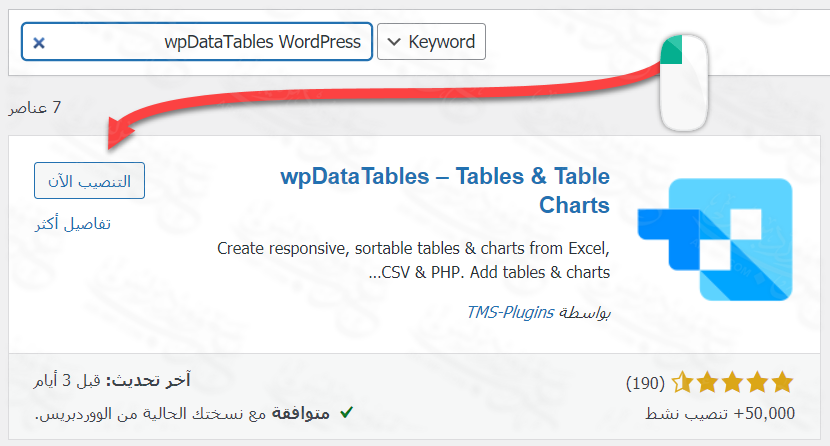Click the wpDataTables blue plugin logo
The height and width of the screenshot is (446, 830).
[729, 240]
